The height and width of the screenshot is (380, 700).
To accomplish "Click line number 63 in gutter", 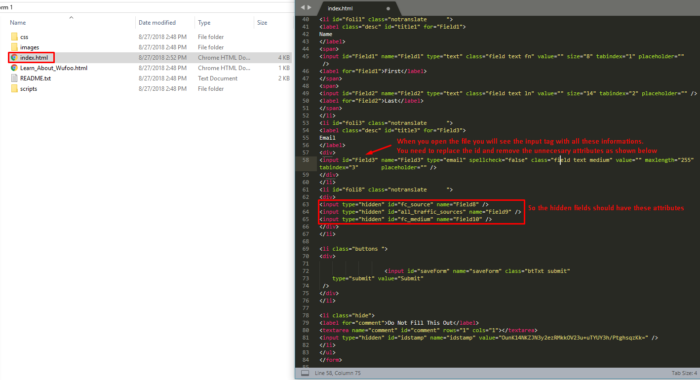I will click(305, 205).
